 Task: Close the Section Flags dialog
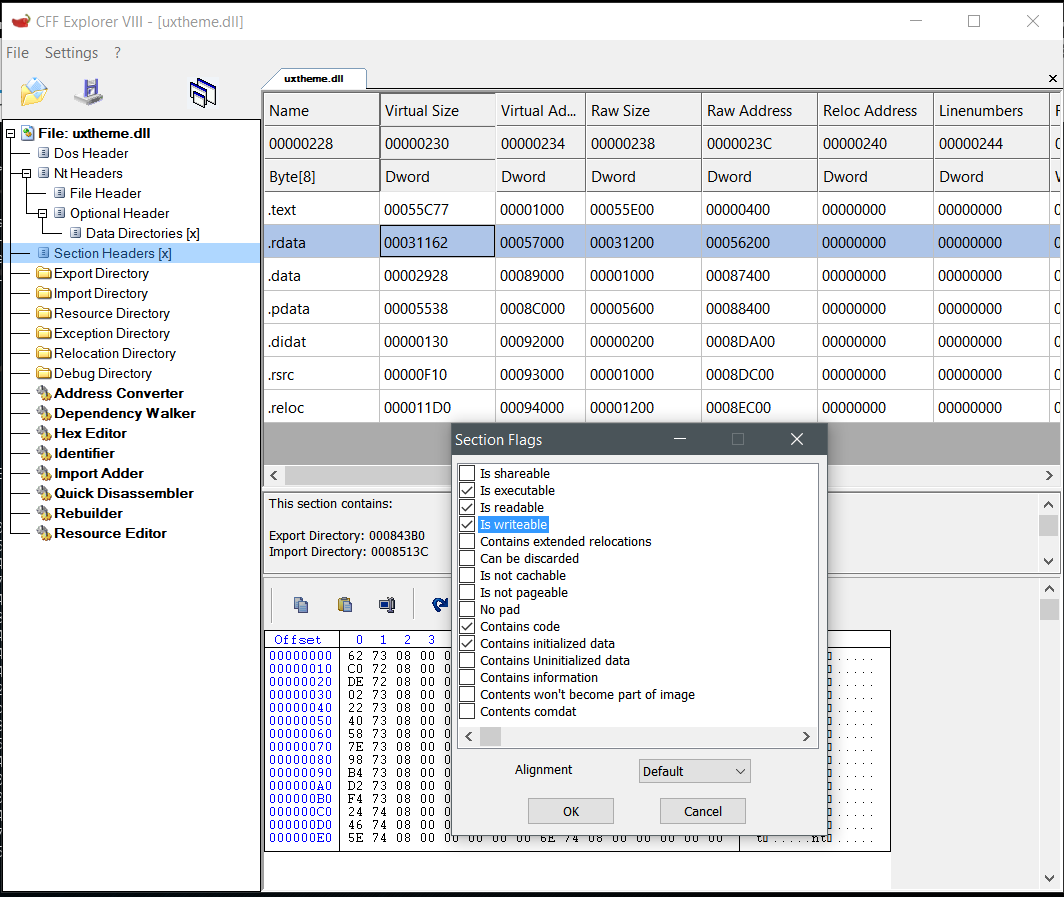(797, 440)
